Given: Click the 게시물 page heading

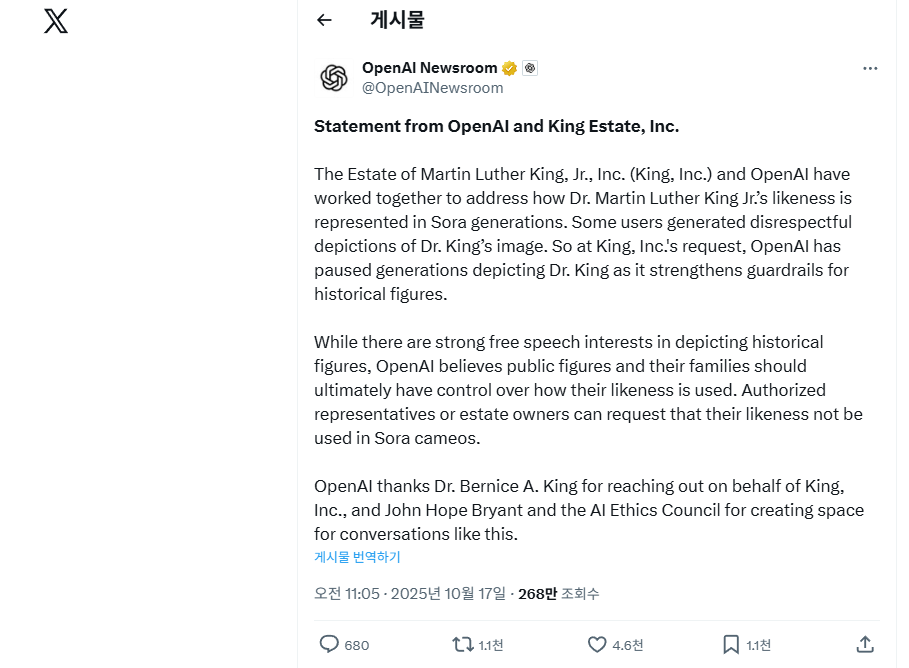Looking at the screenshot, I should pos(397,20).
